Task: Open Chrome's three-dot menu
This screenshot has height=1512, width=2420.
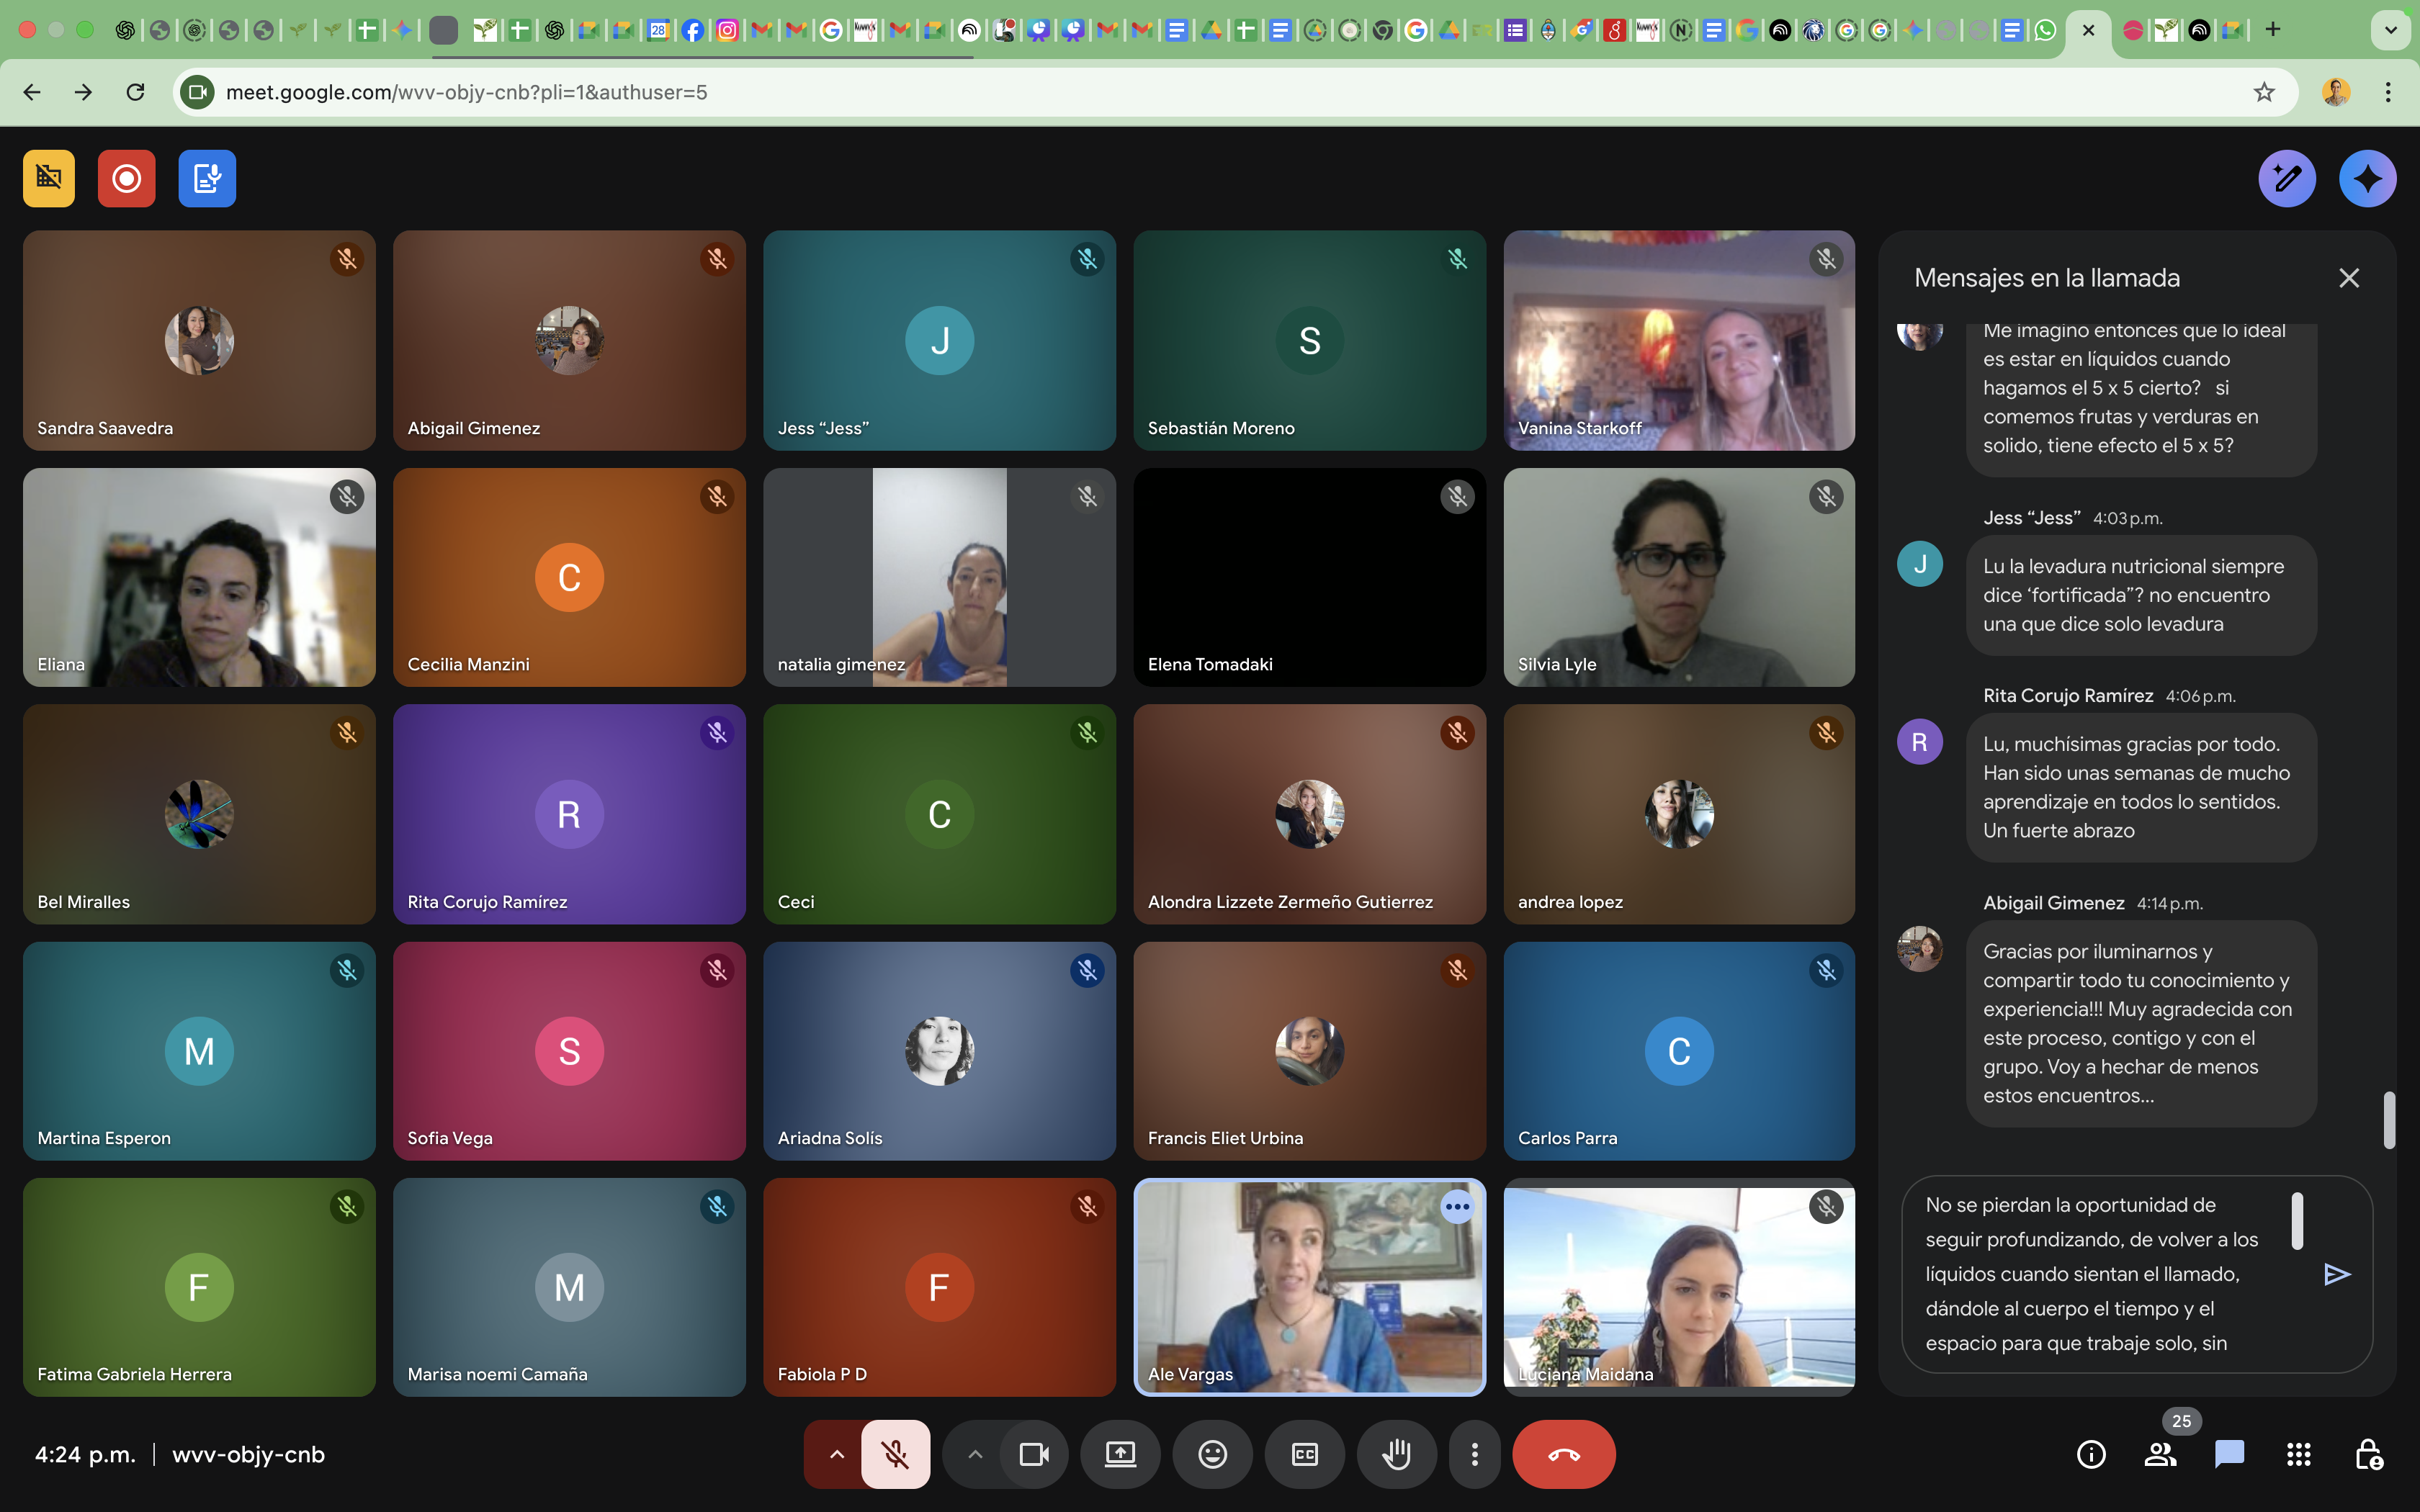Action: point(2388,92)
